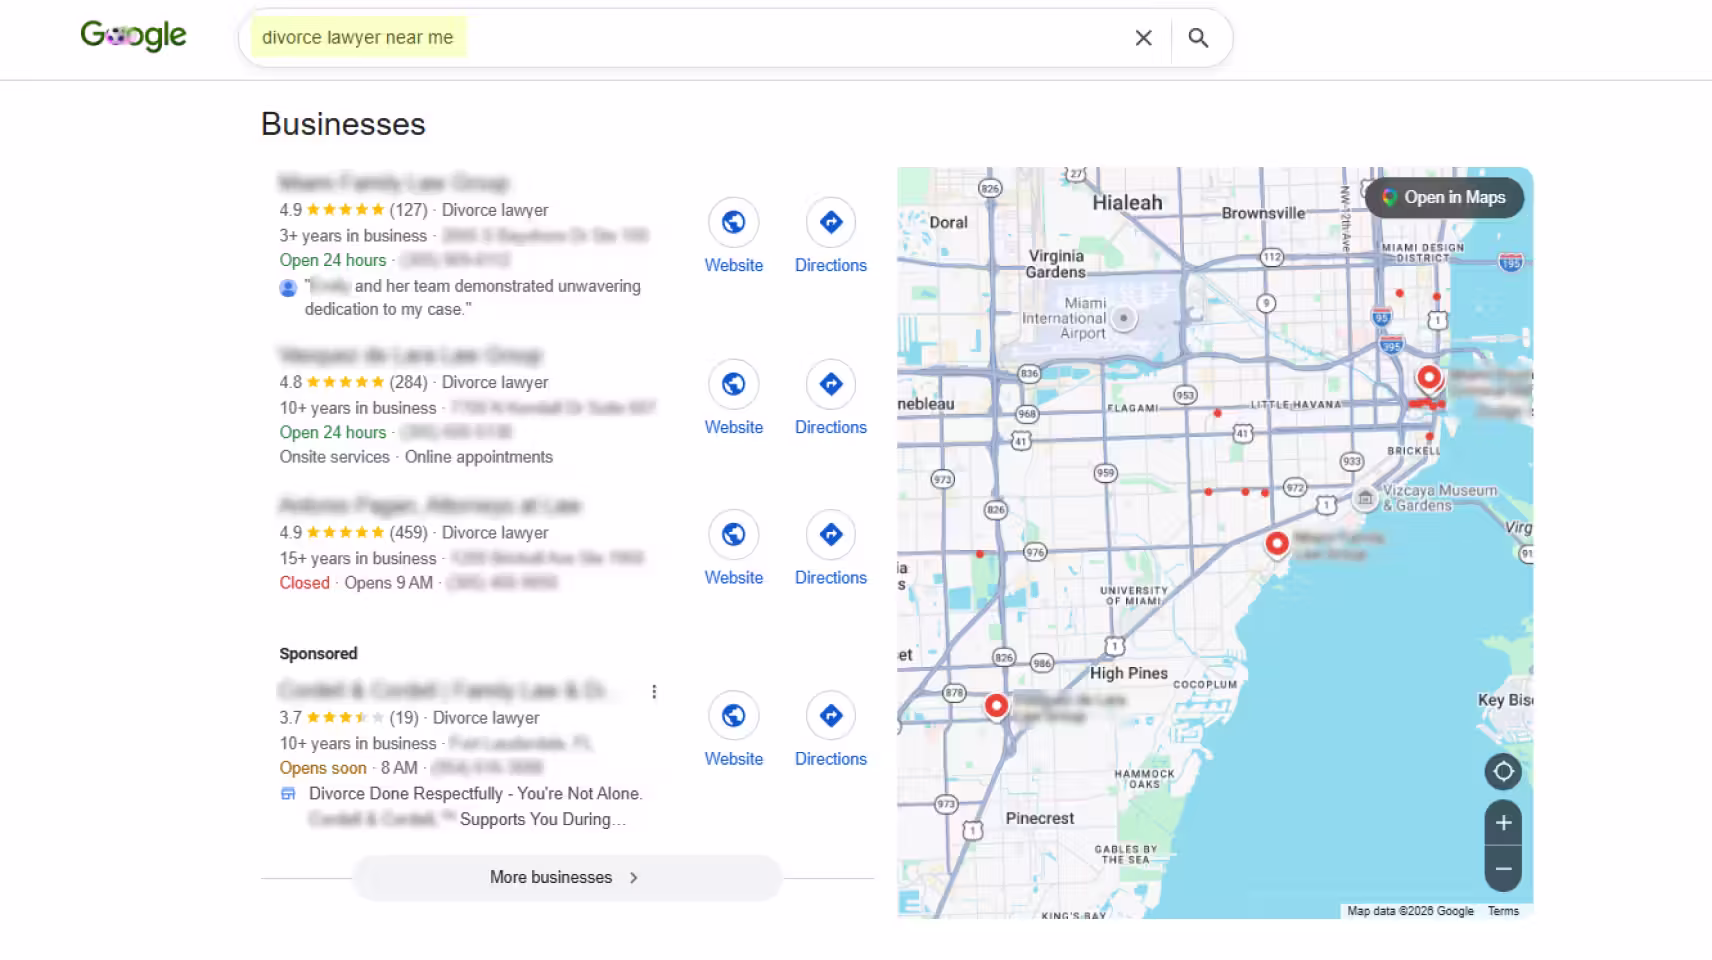Viewport: 1712px width, 960px height.
Task: Open Website icon for the 127-review listing
Action: point(733,222)
